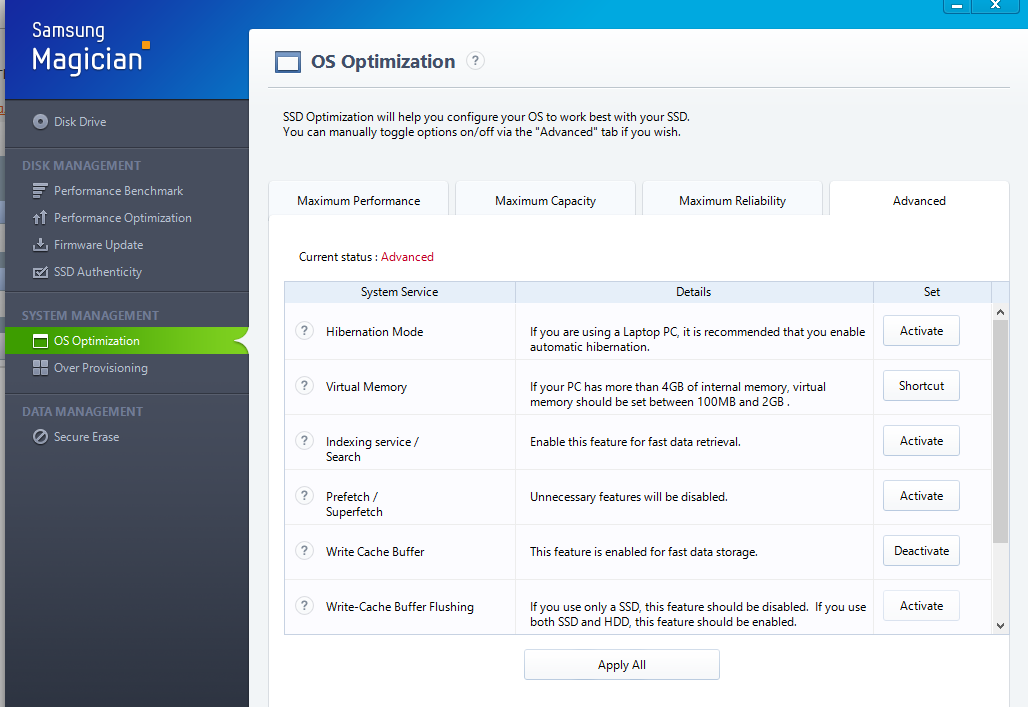Click the OS Optimization header window icon

pyautogui.click(x=288, y=62)
